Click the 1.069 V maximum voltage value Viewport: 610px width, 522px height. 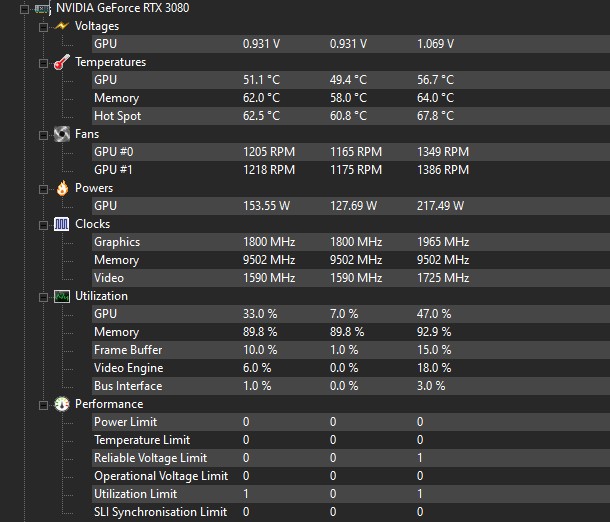tap(435, 44)
